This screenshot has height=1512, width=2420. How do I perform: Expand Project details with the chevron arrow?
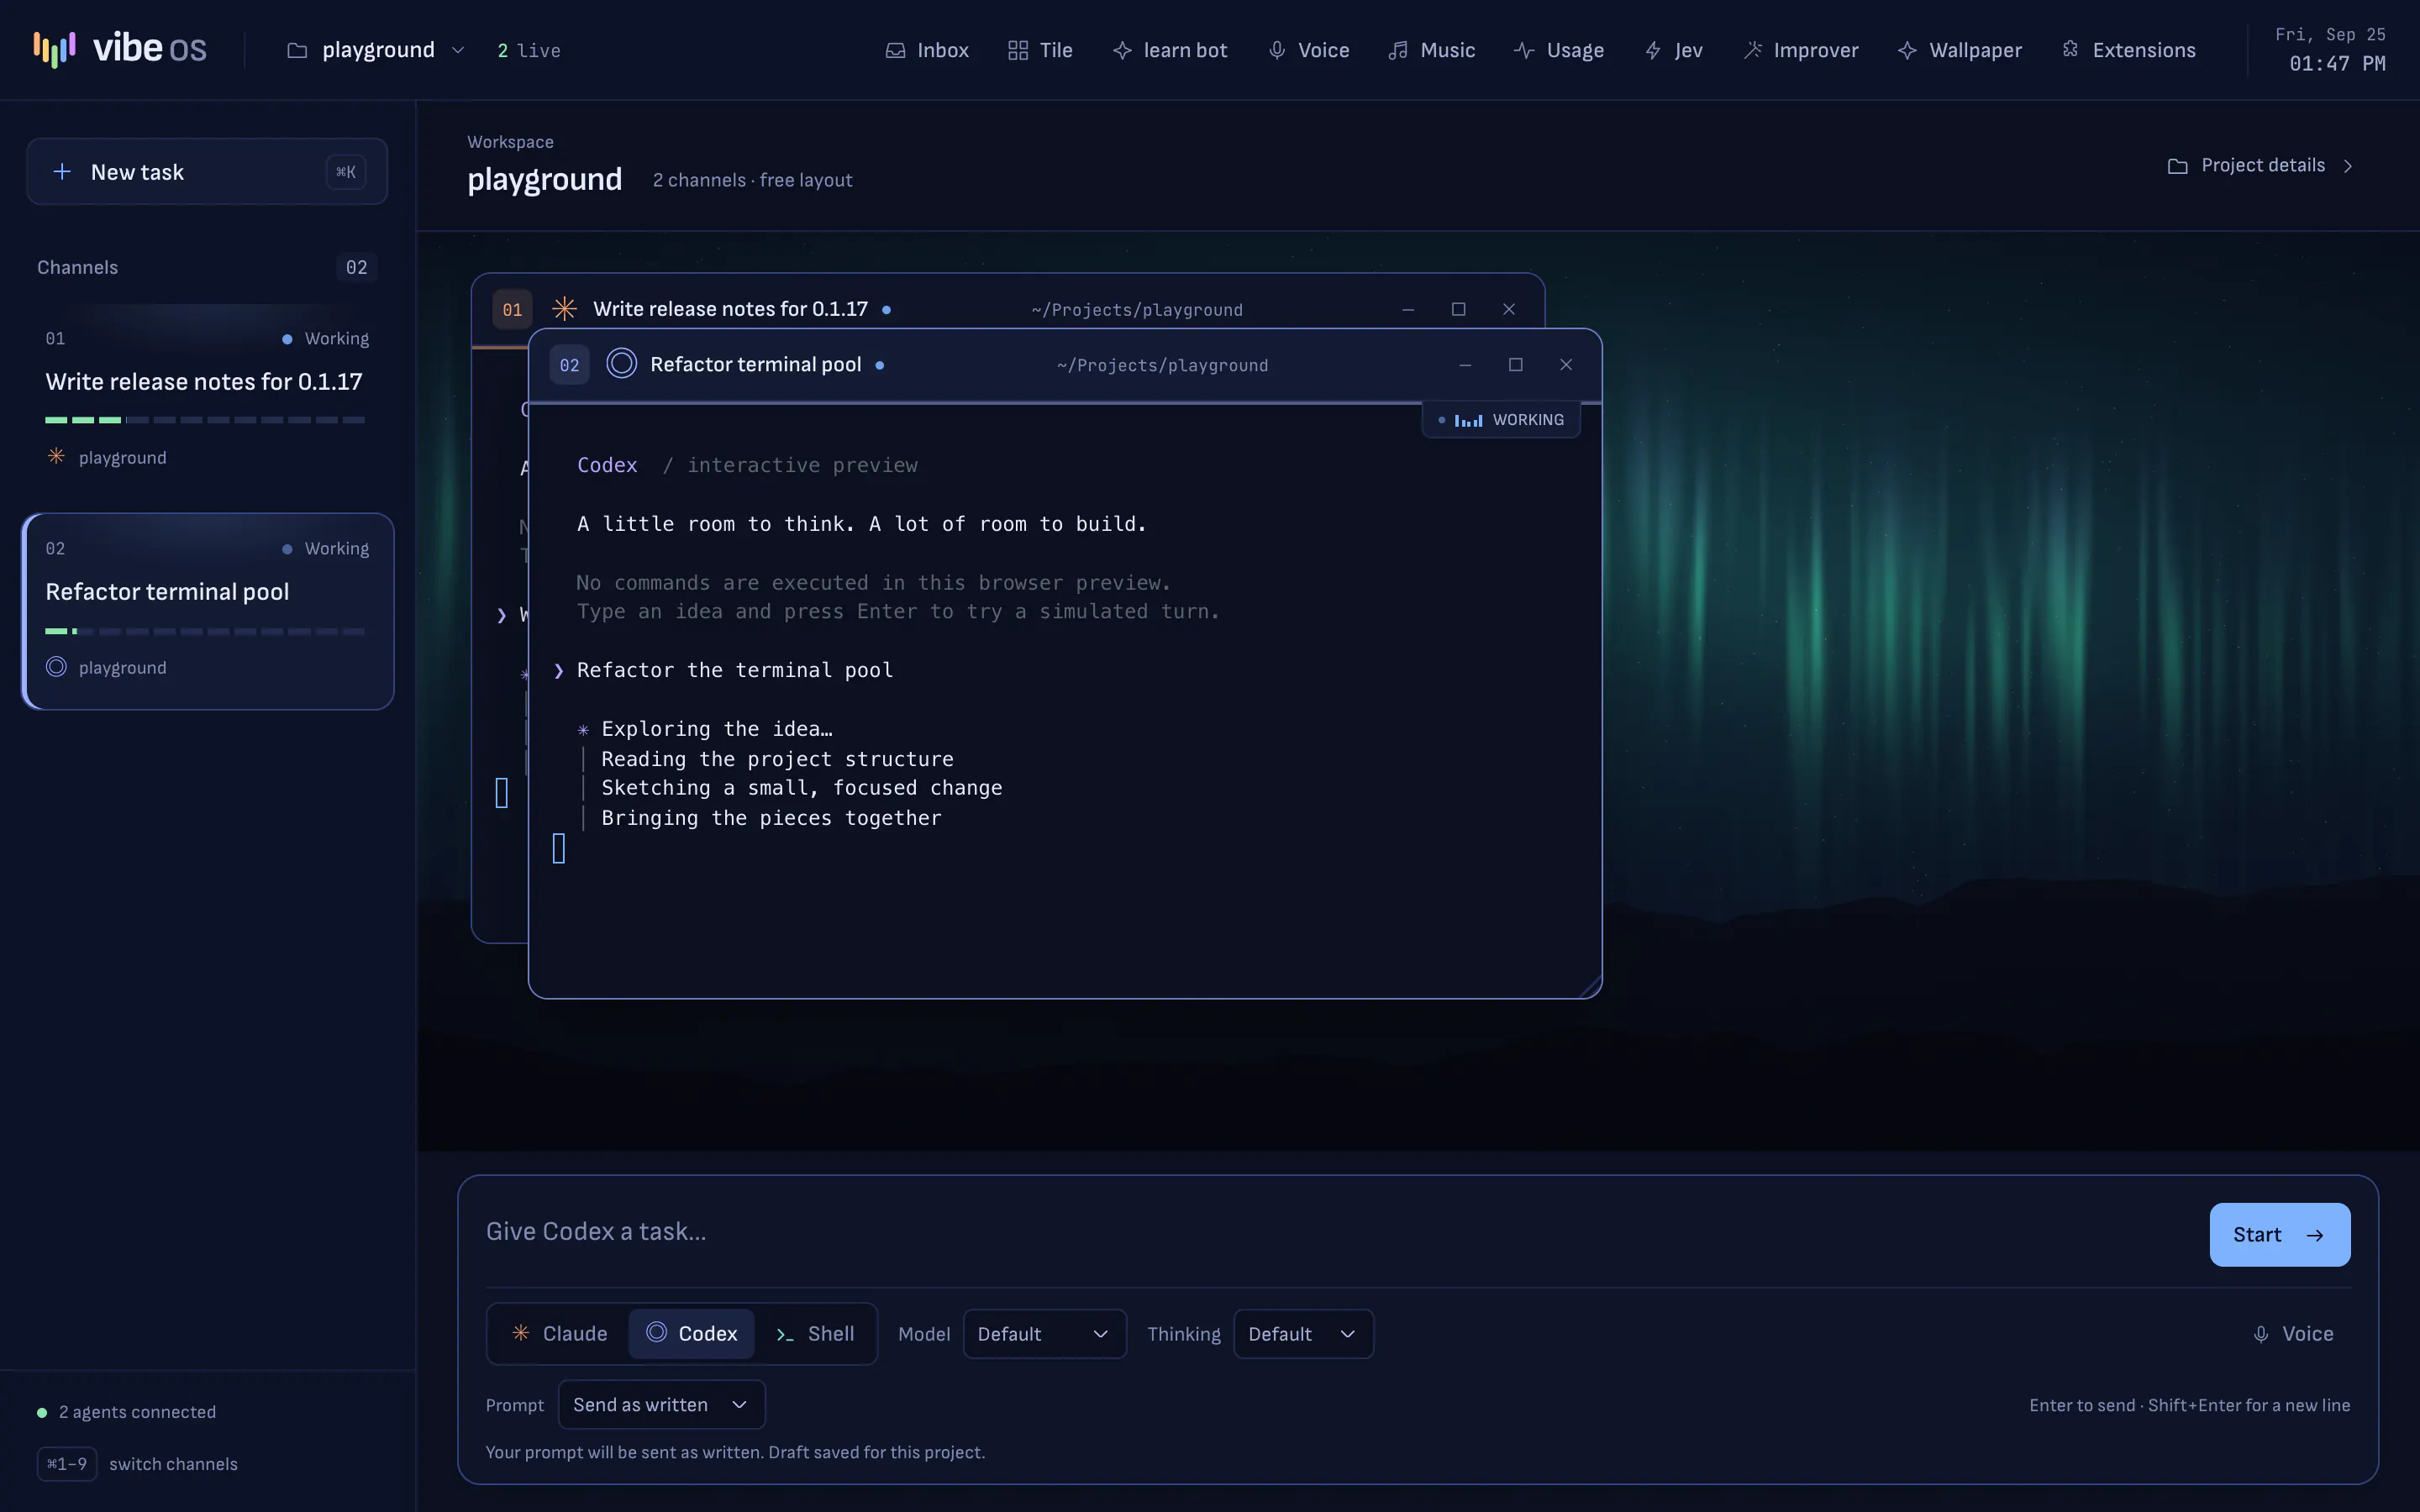coord(2348,166)
